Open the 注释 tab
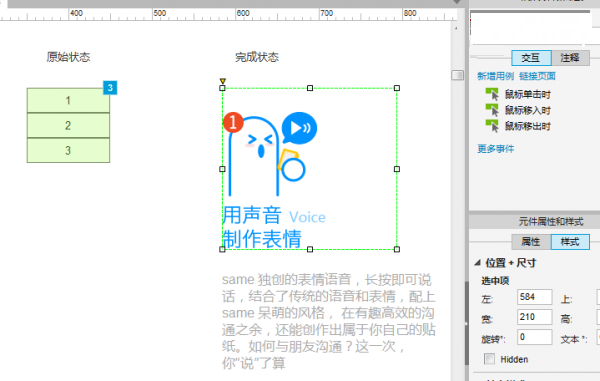Image resolution: width=600 pixels, height=381 pixels. click(x=570, y=58)
